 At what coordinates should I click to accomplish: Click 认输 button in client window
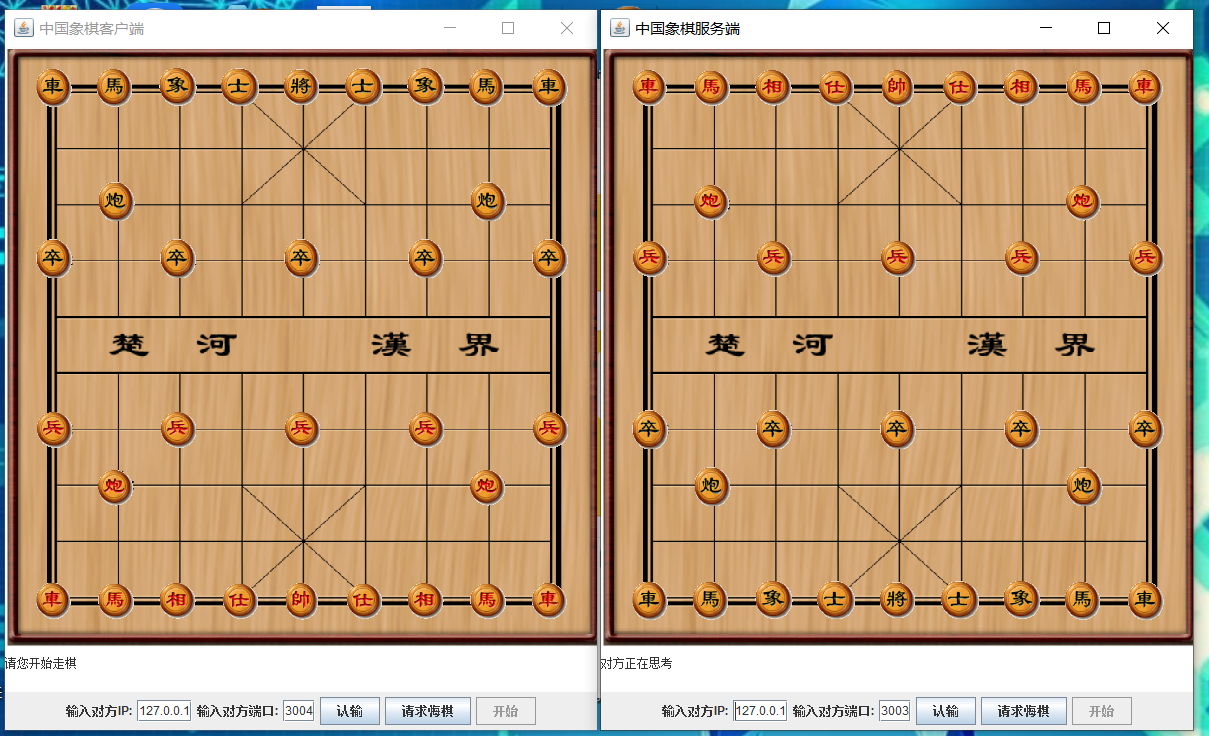[x=350, y=711]
